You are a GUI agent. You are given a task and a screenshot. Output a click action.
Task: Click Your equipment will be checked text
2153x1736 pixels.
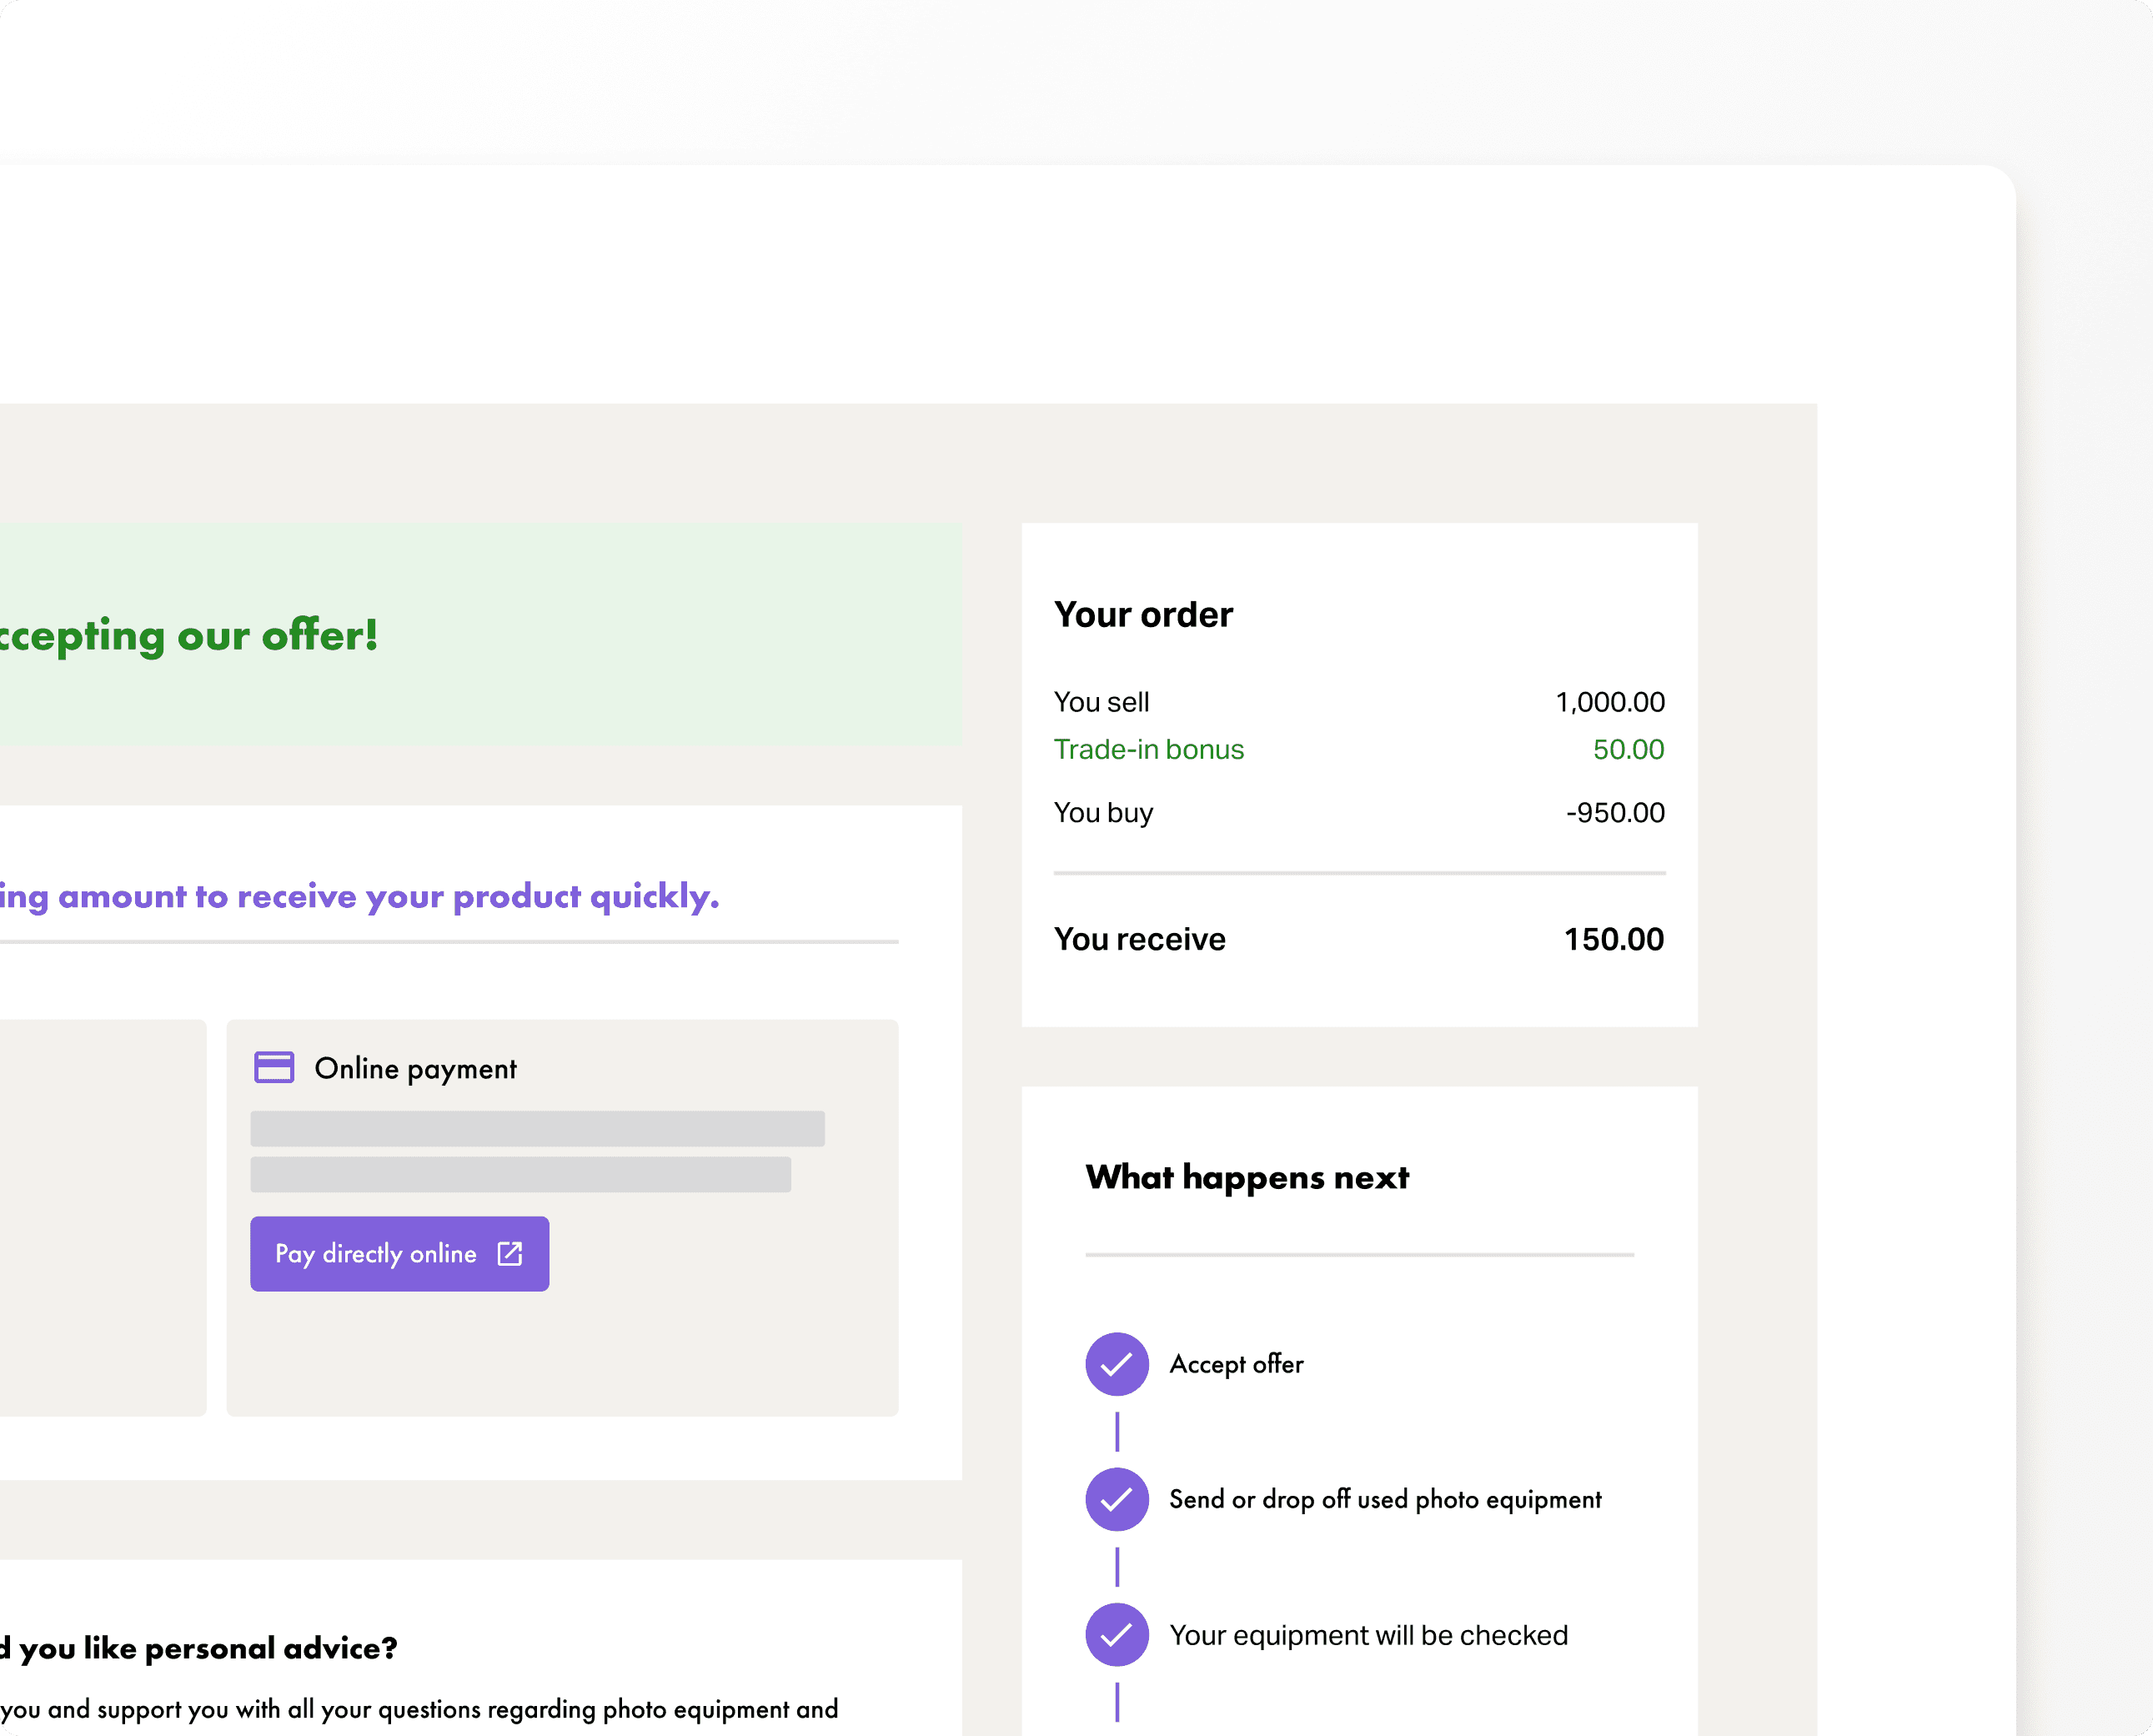tap(1368, 1635)
